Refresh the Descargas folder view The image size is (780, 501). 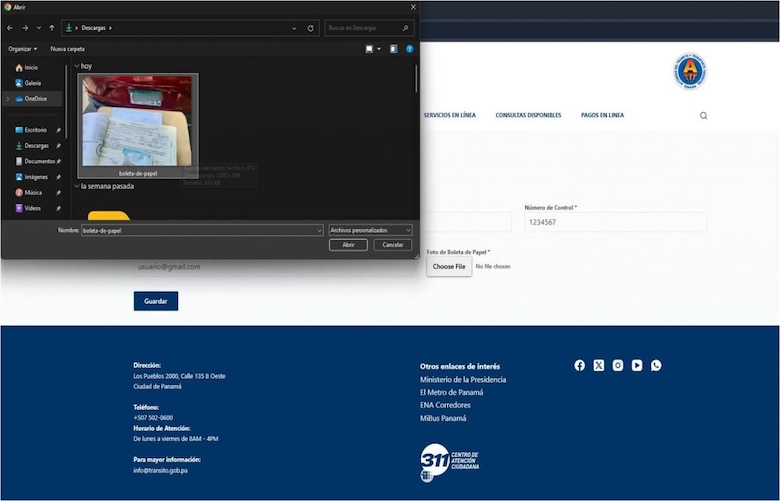[x=311, y=28]
